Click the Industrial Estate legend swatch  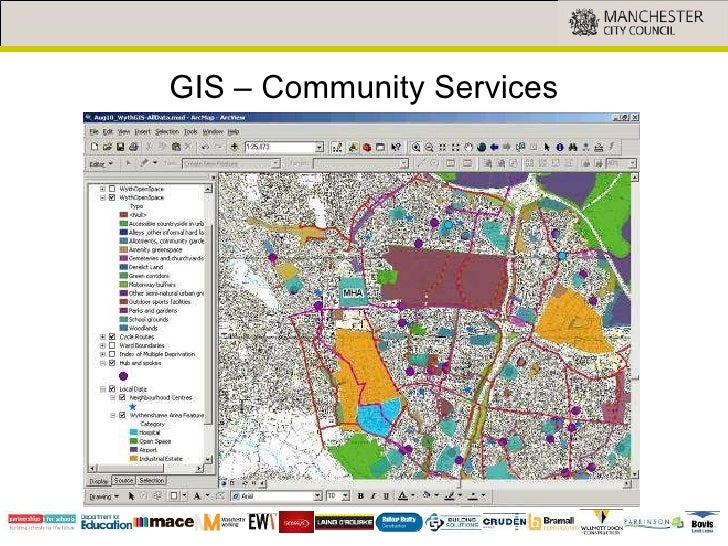click(133, 459)
